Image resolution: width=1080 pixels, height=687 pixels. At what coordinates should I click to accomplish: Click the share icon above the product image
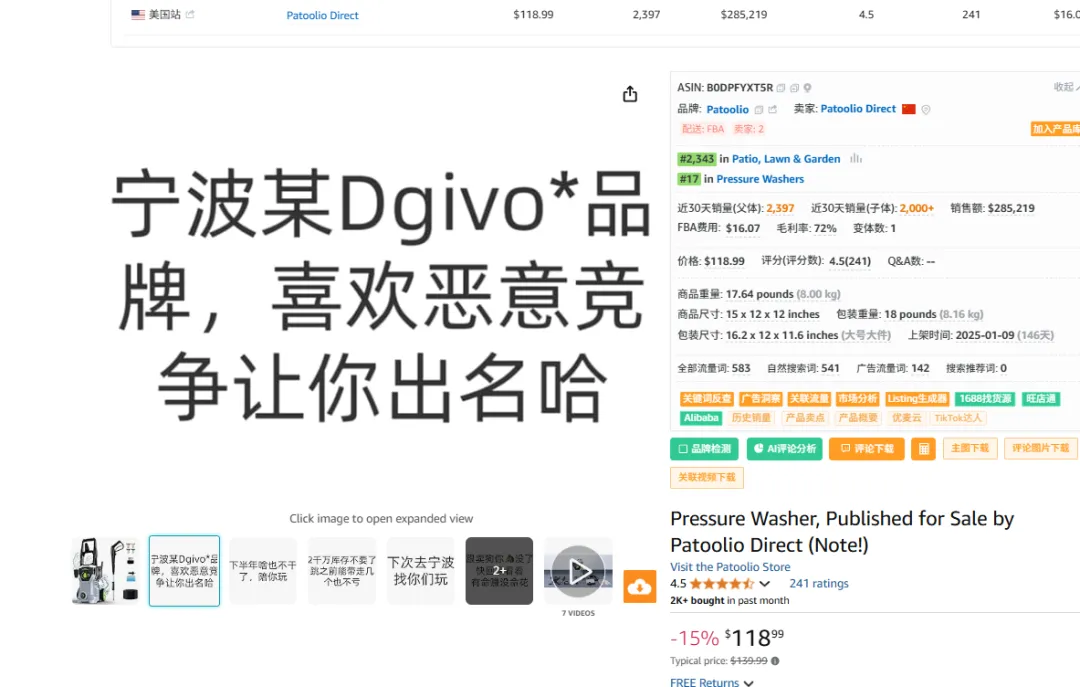tap(630, 94)
